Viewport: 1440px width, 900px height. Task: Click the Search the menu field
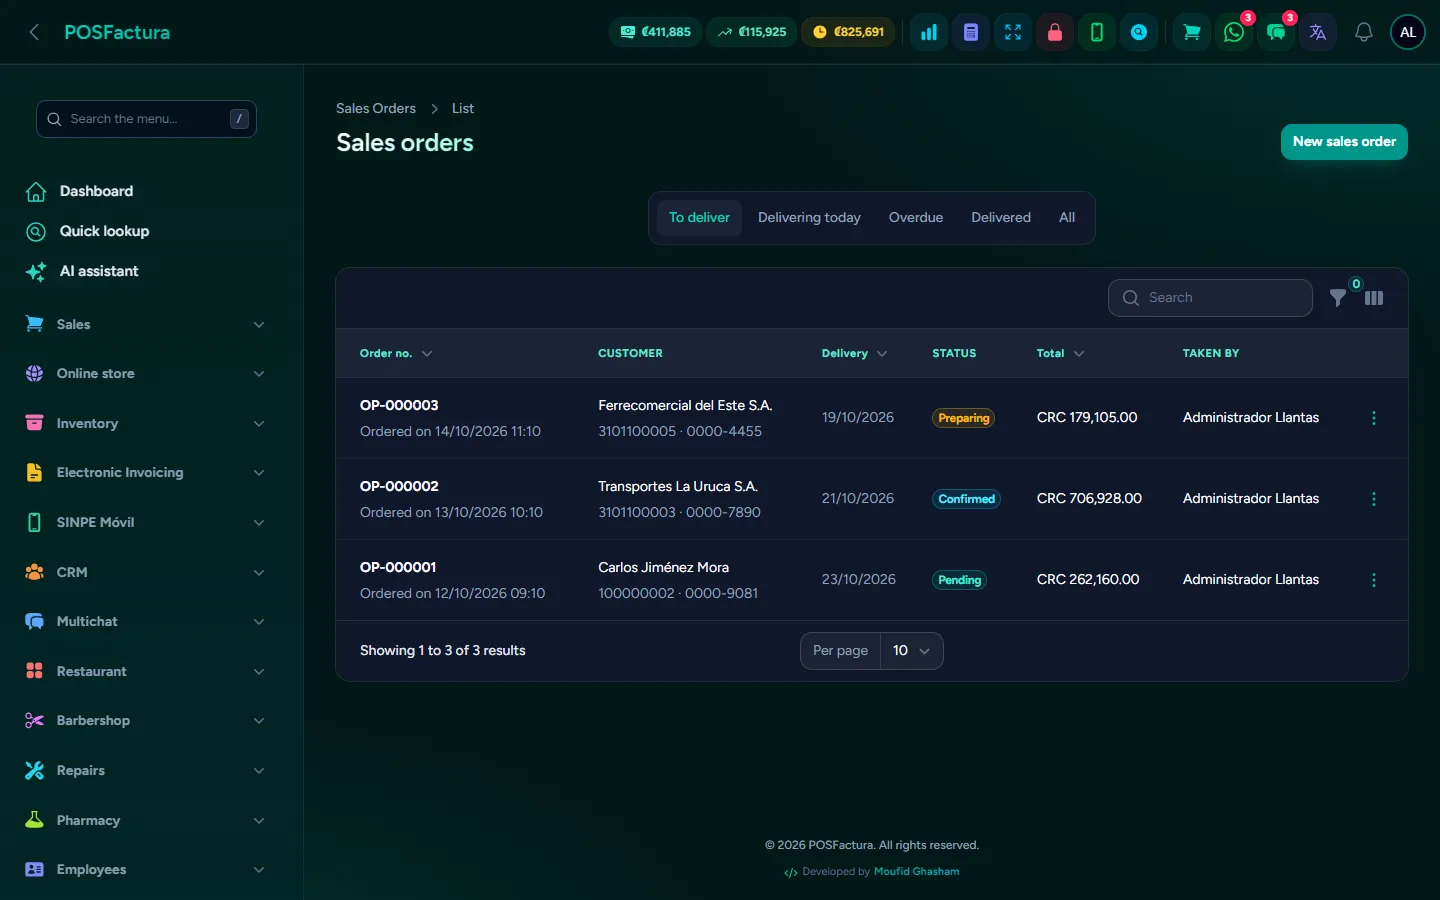pos(146,119)
